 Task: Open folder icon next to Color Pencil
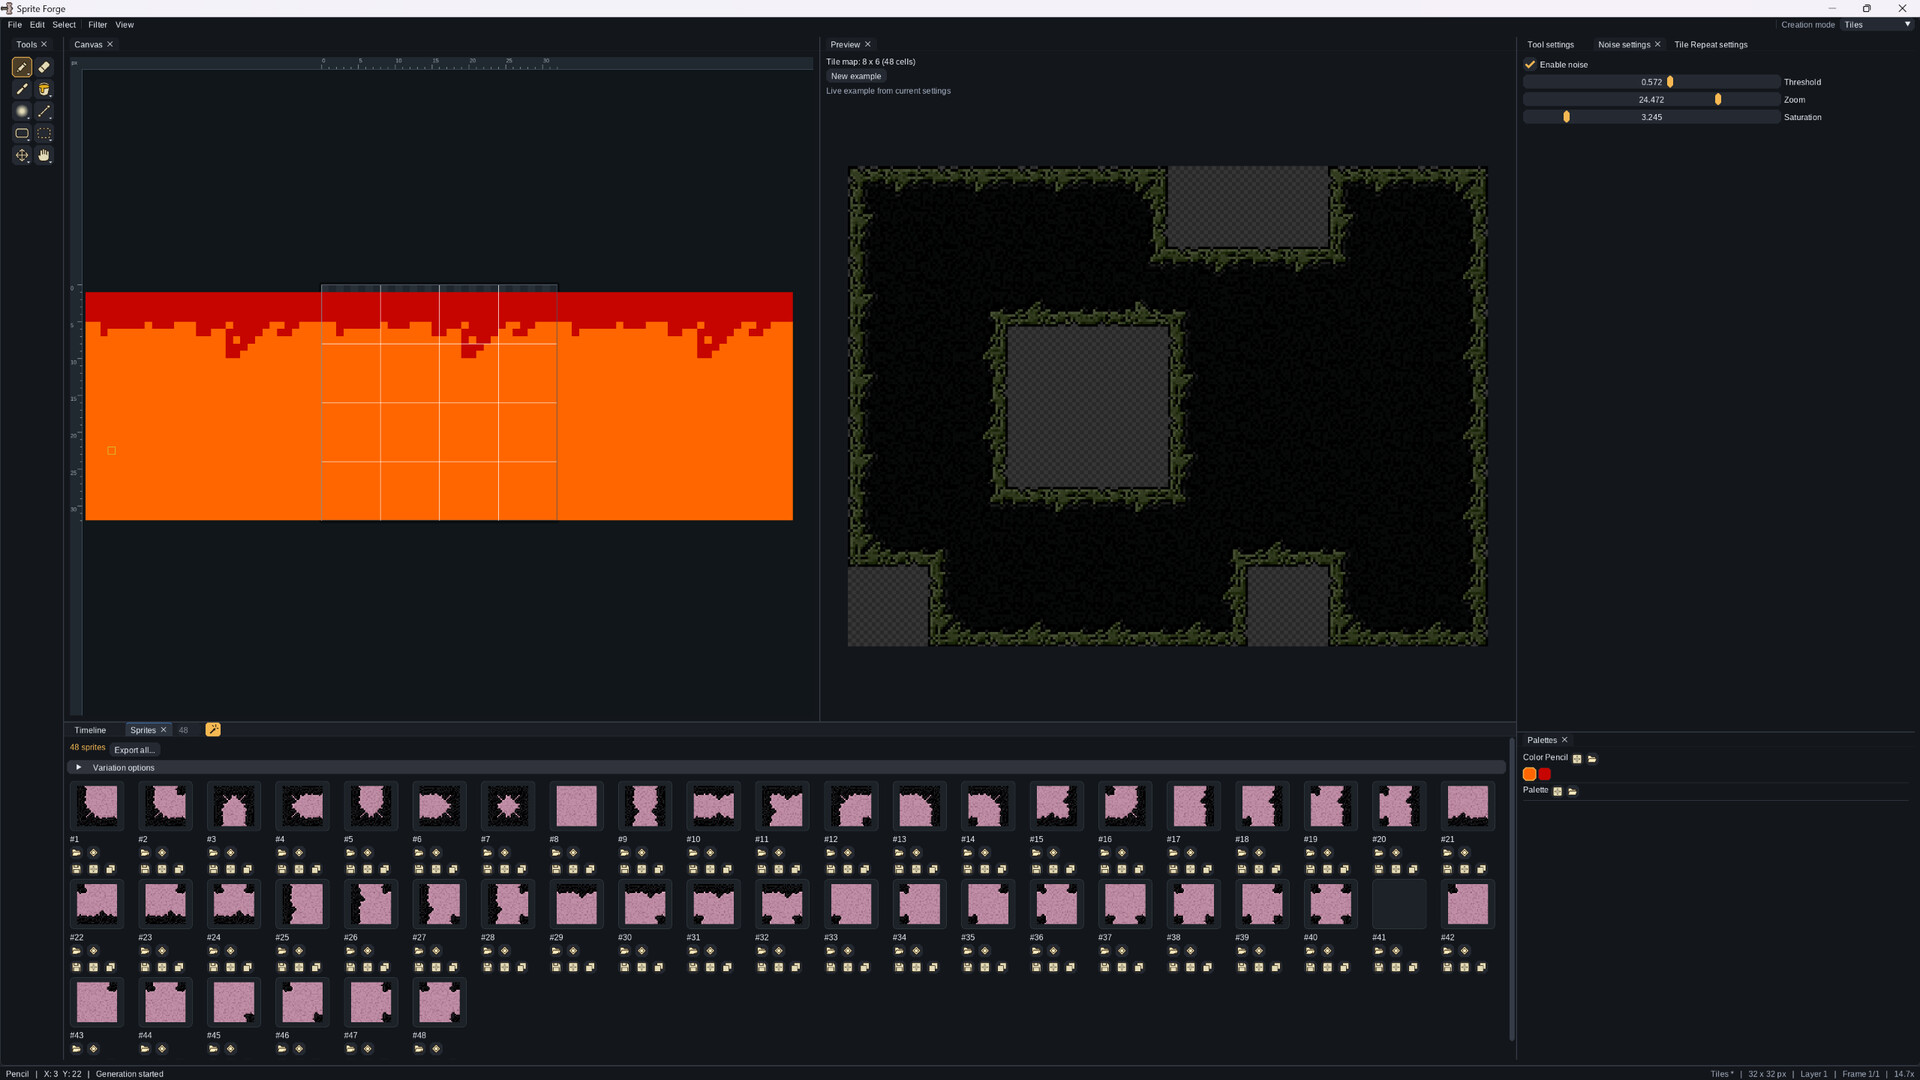pos(1592,759)
